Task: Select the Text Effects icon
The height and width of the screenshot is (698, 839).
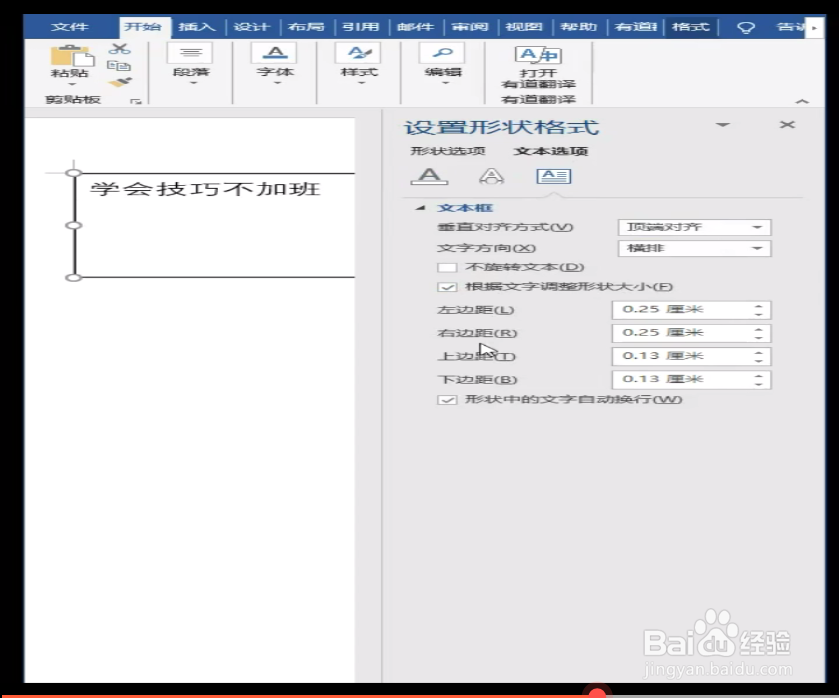Action: tap(491, 176)
